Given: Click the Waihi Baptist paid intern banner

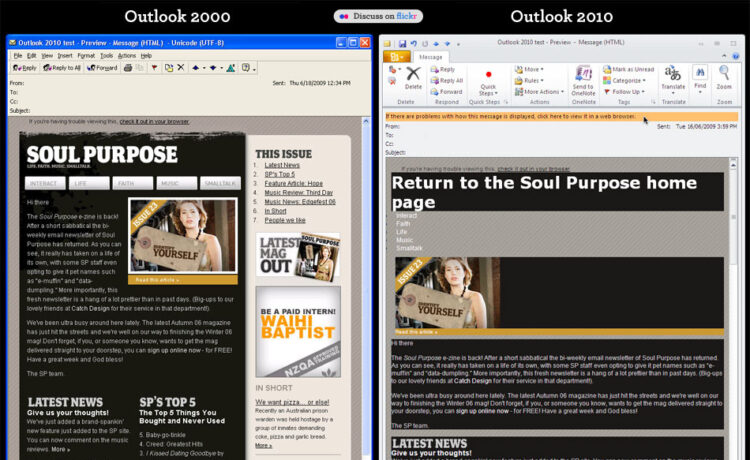Looking at the screenshot, I should click(298, 331).
